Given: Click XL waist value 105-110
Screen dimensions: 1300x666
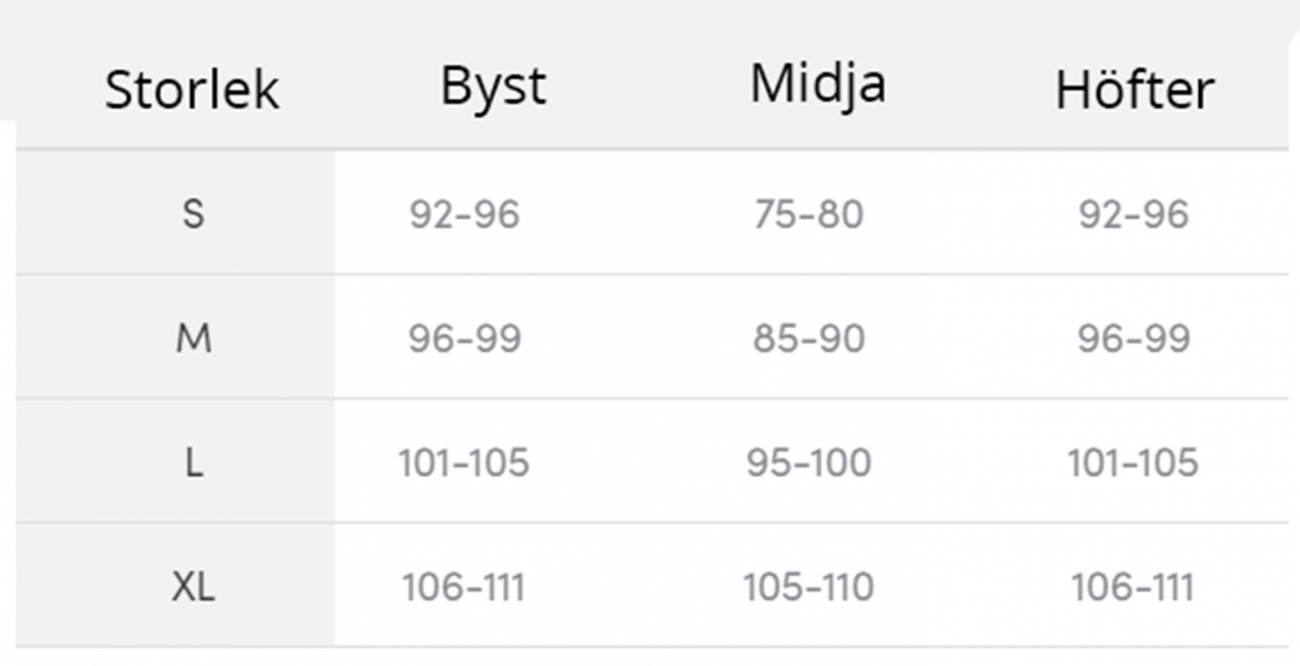Looking at the screenshot, I should [808, 587].
